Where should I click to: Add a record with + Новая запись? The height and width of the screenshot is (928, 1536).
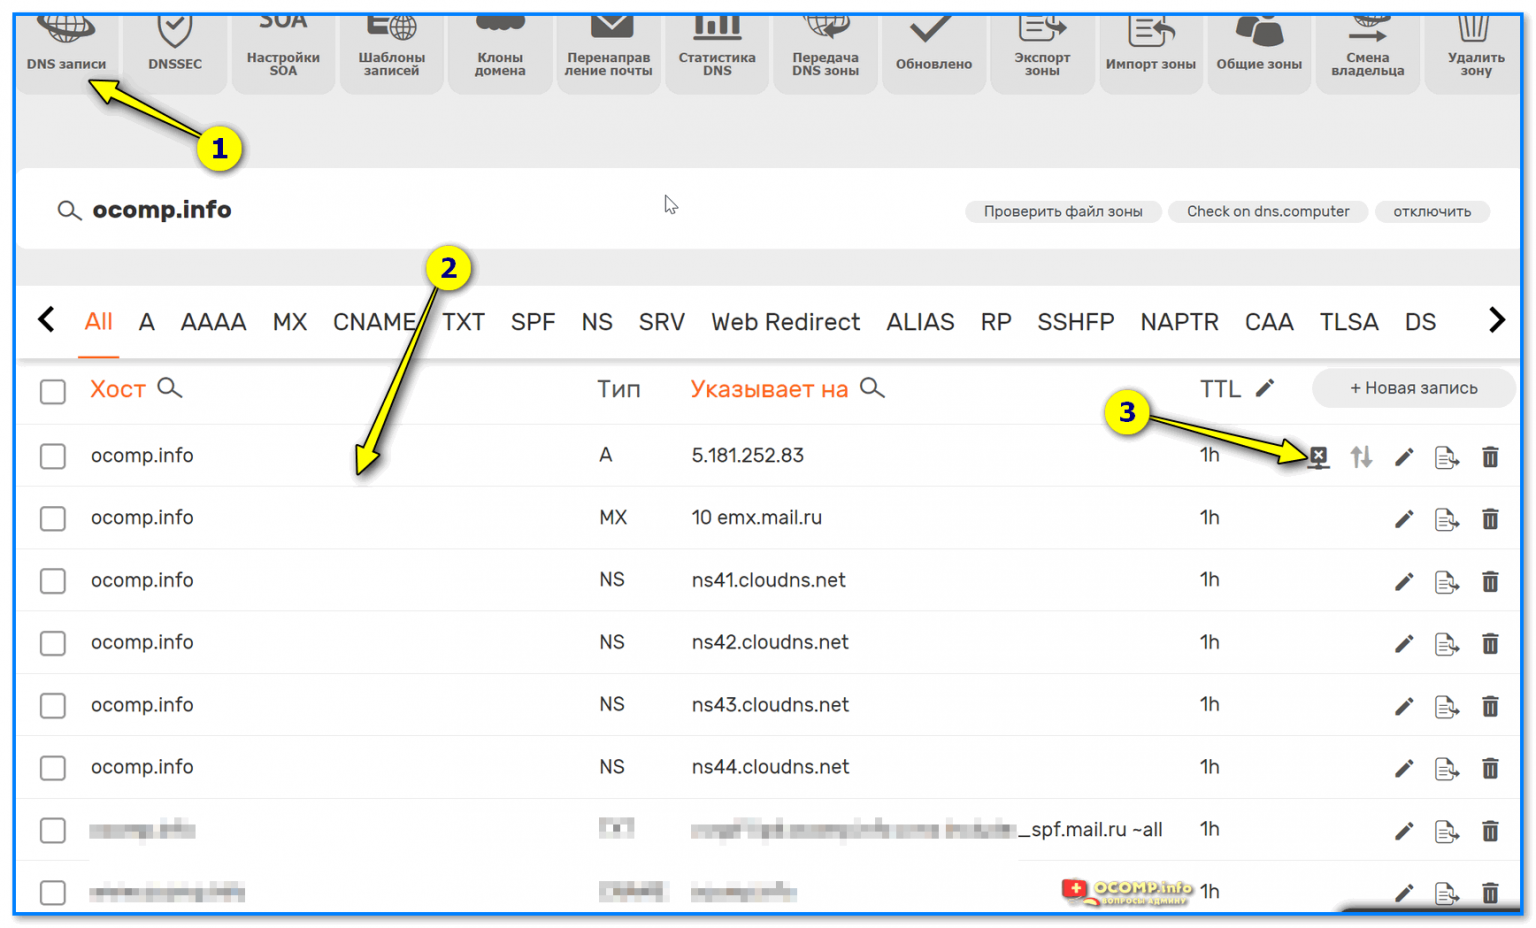1413,388
